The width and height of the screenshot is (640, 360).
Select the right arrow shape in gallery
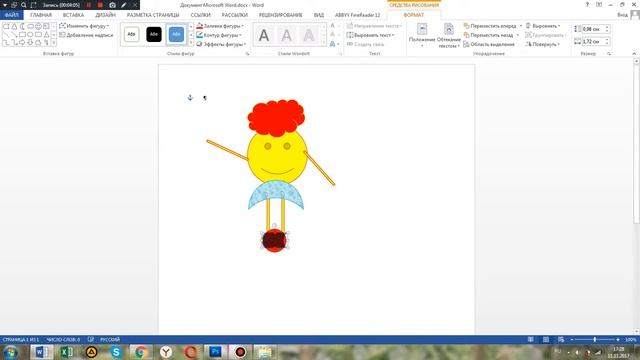pyautogui.click(x=22, y=42)
